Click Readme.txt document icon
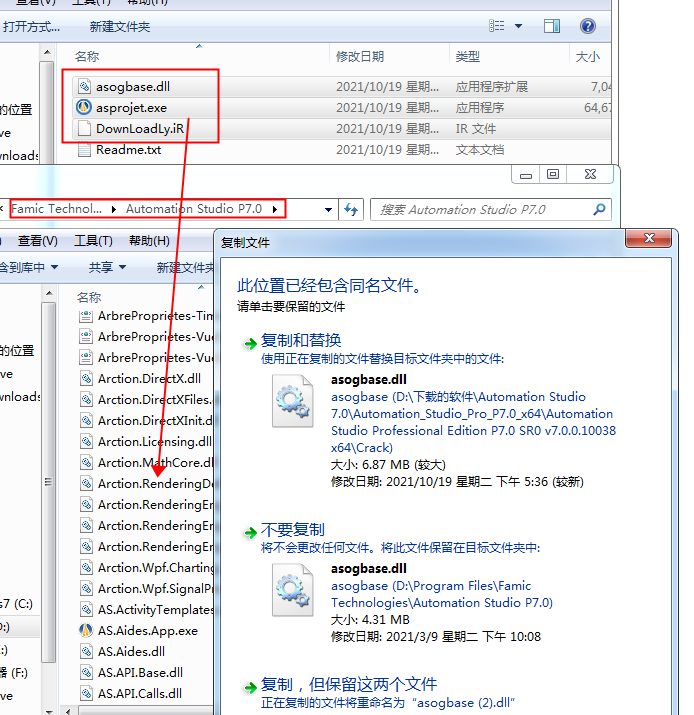The height and width of the screenshot is (715, 694). [84, 150]
